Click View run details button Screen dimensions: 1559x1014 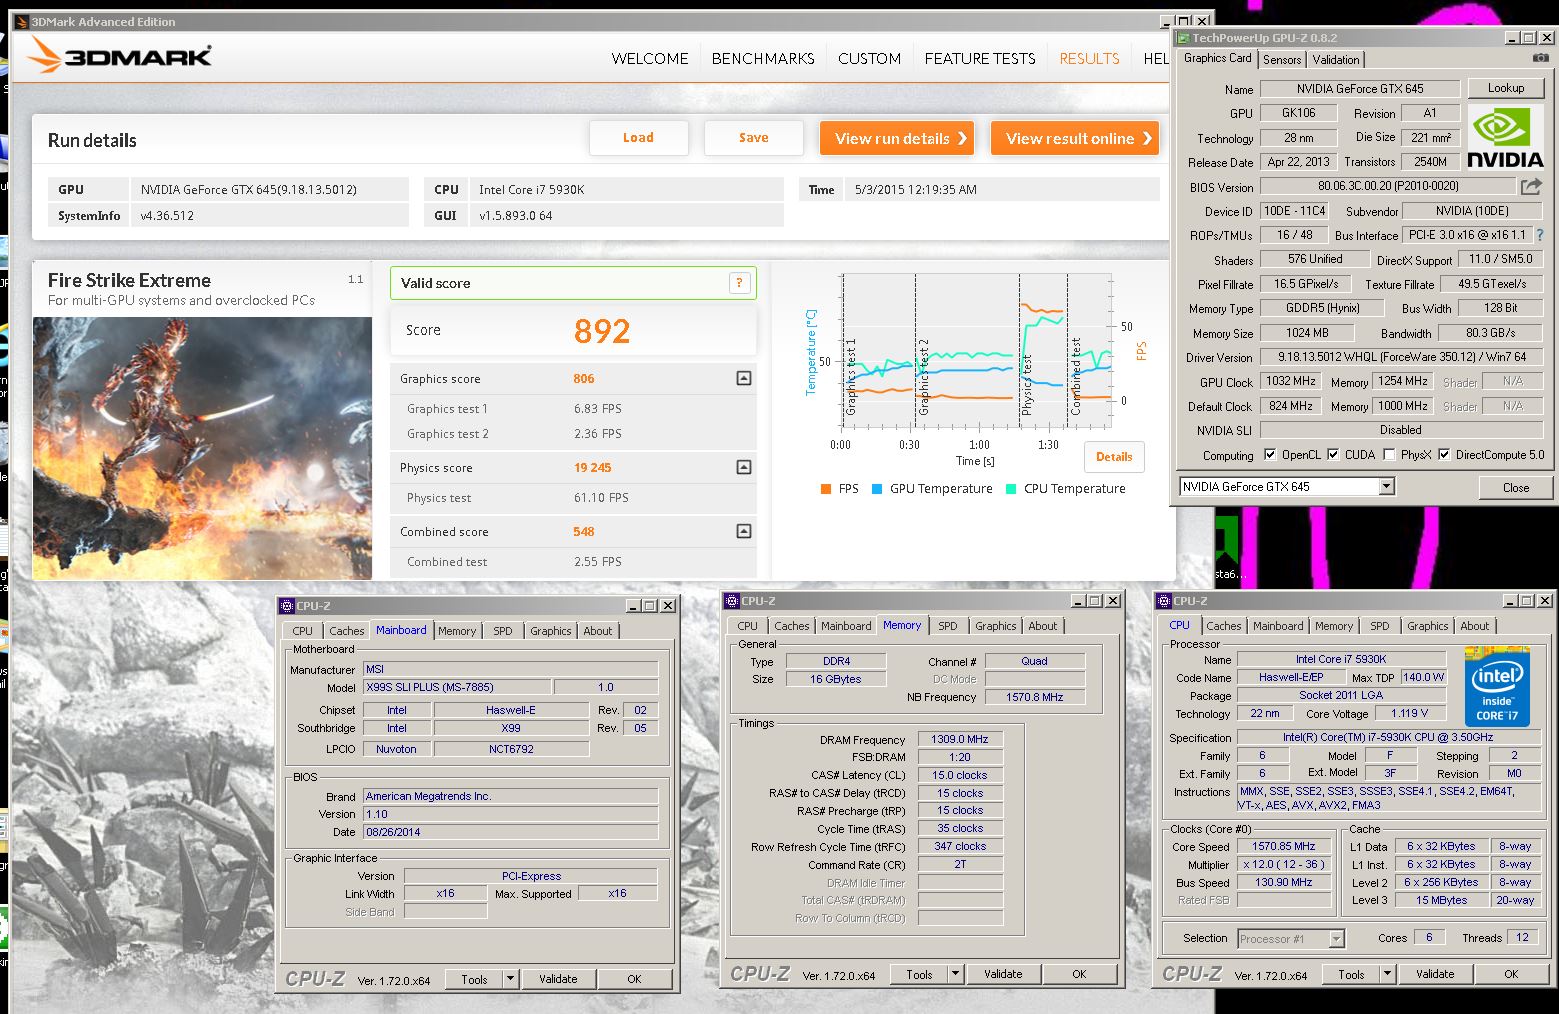point(897,138)
